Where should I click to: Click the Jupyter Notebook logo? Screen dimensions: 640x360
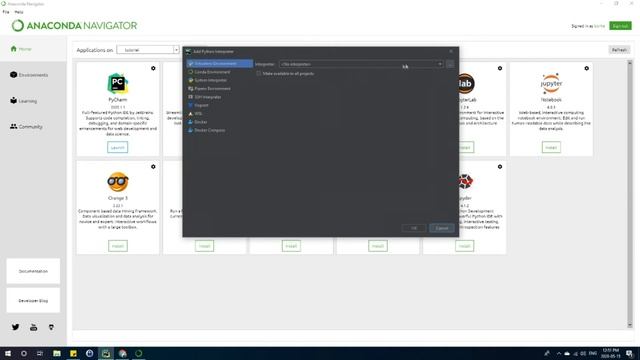click(x=551, y=84)
